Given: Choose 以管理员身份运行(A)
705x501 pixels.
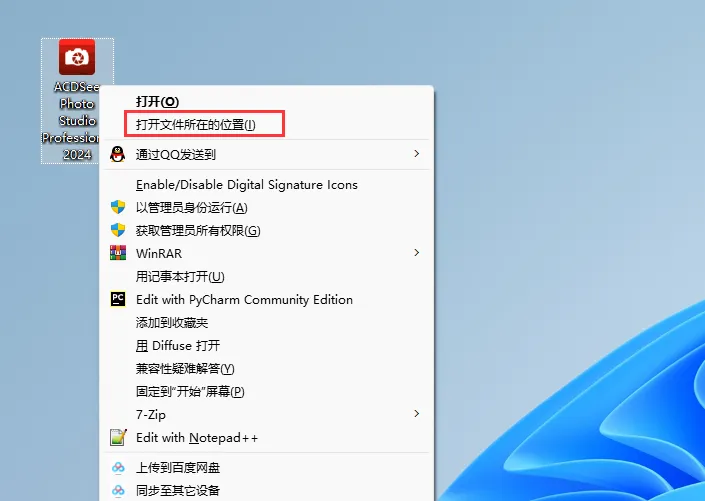Looking at the screenshot, I should pos(267,207).
